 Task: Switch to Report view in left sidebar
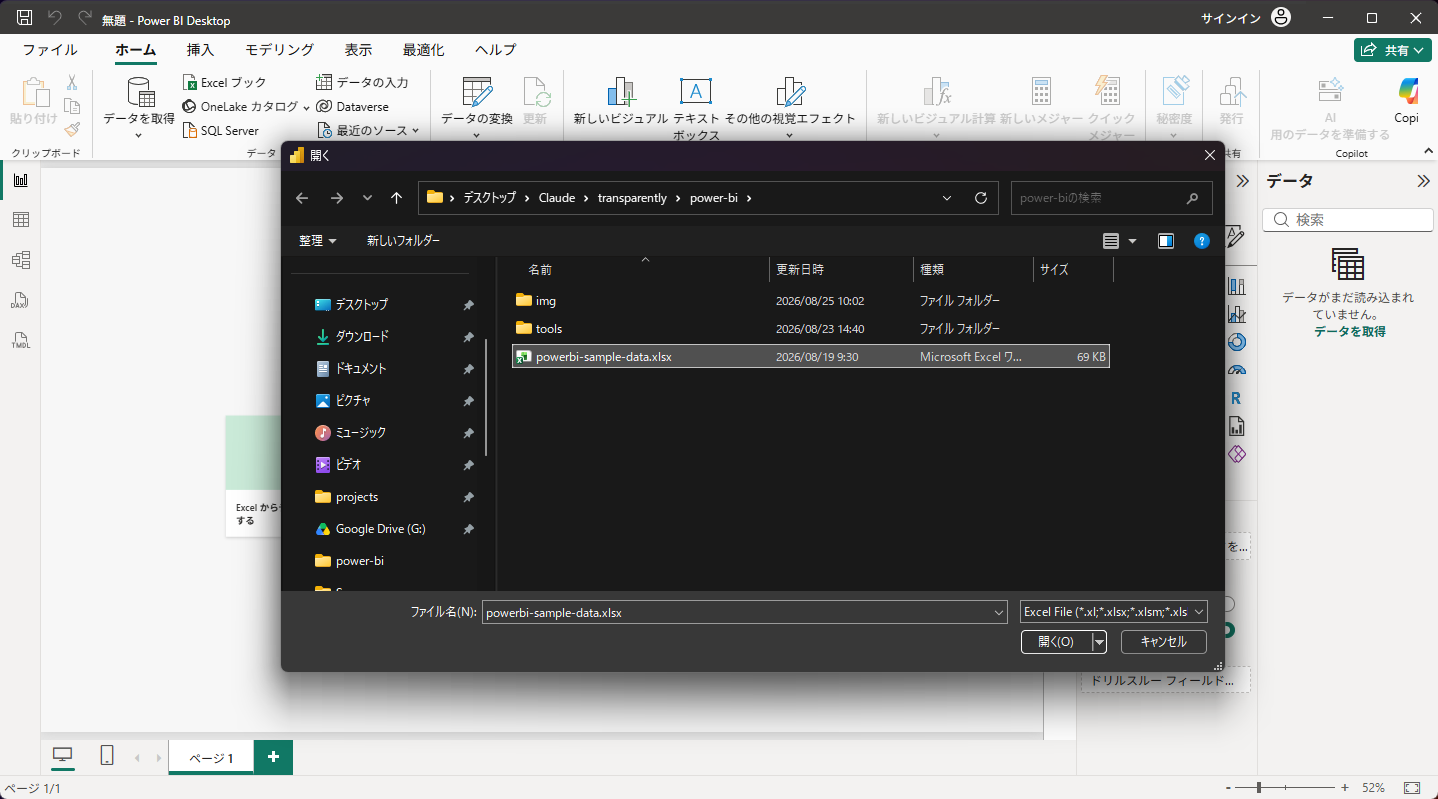click(20, 180)
